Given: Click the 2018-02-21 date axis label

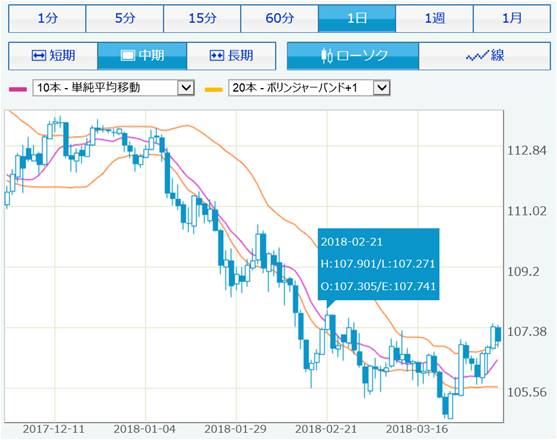Looking at the screenshot, I should (x=326, y=429).
